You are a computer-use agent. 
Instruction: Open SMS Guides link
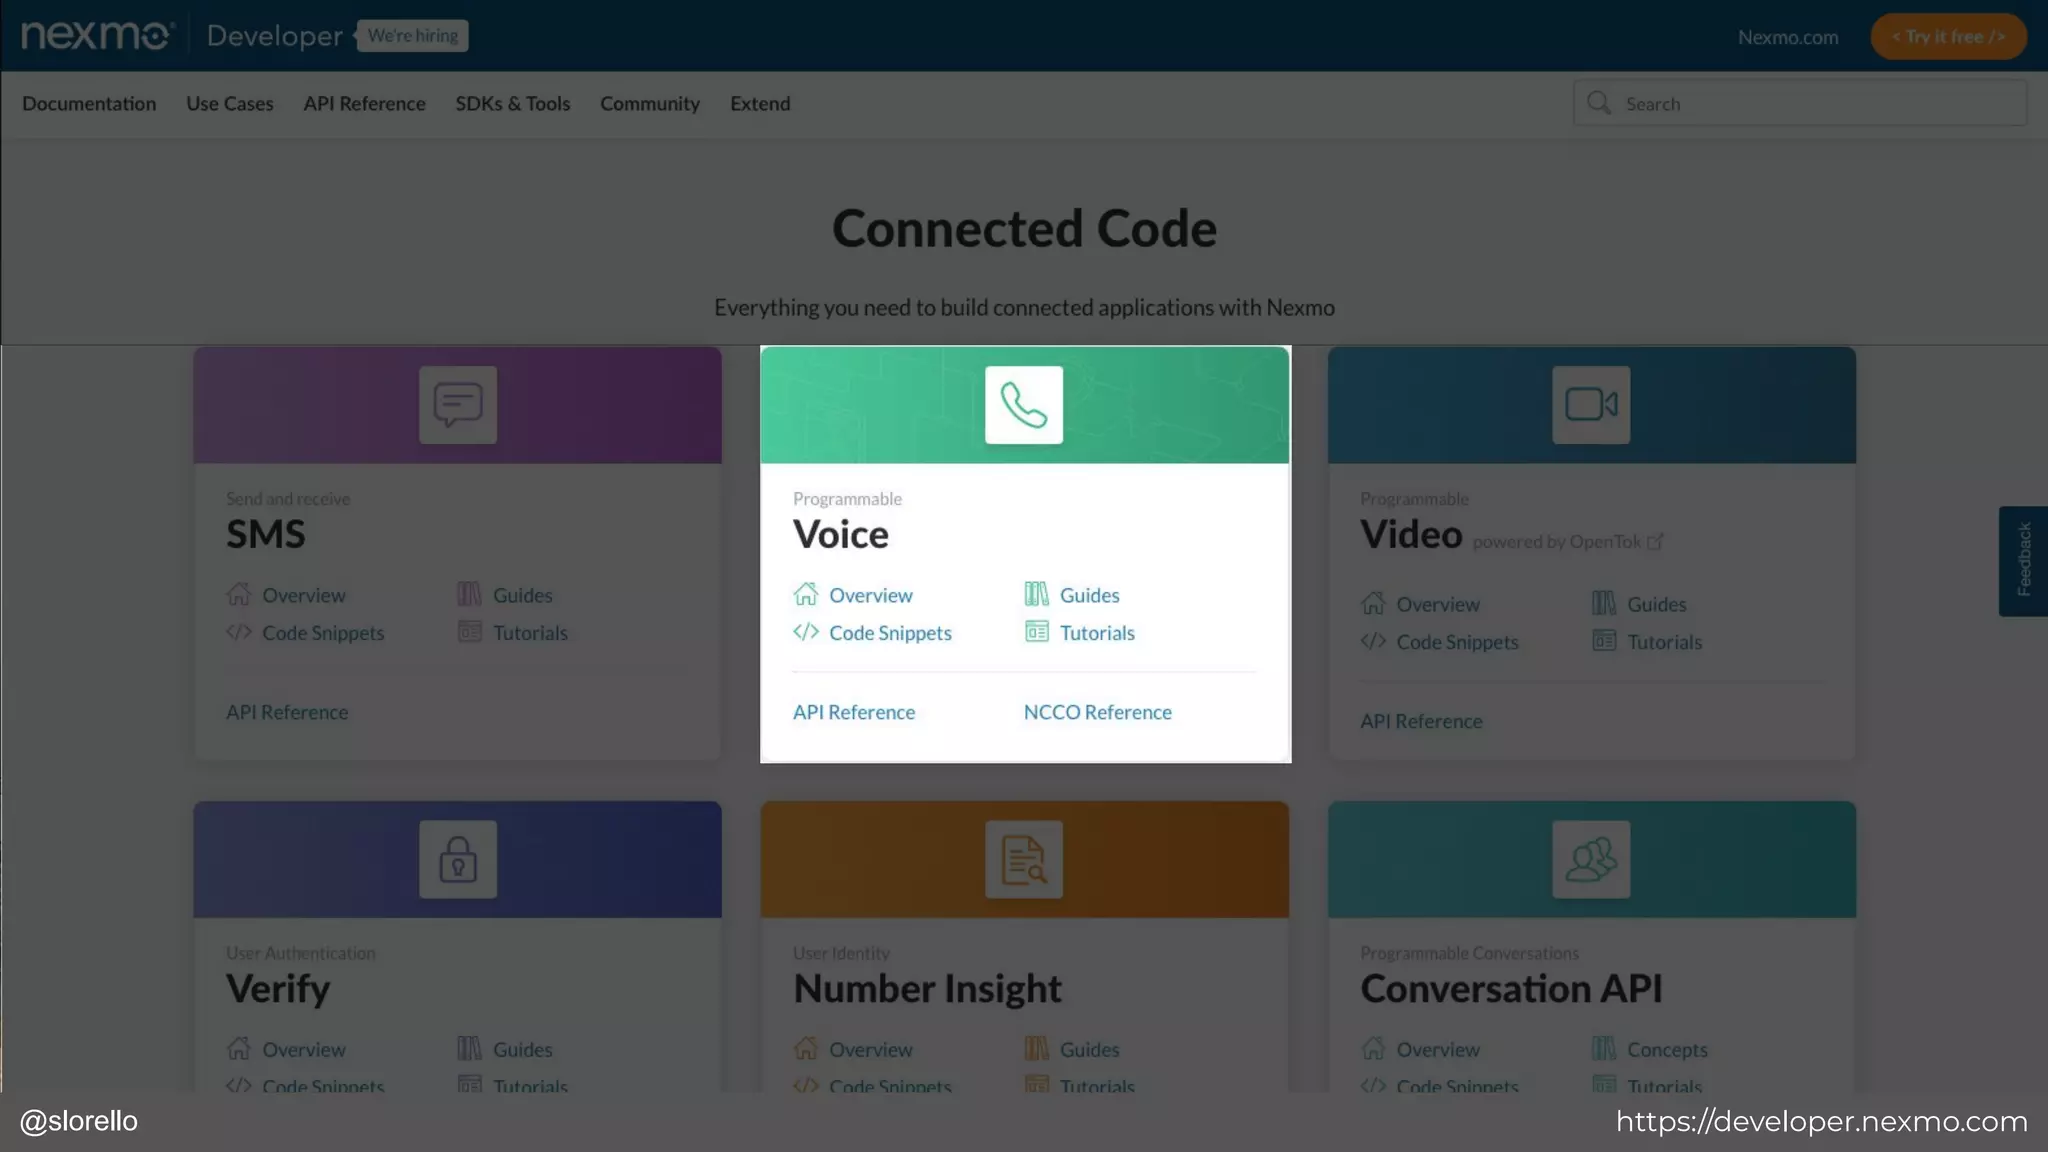point(522,595)
